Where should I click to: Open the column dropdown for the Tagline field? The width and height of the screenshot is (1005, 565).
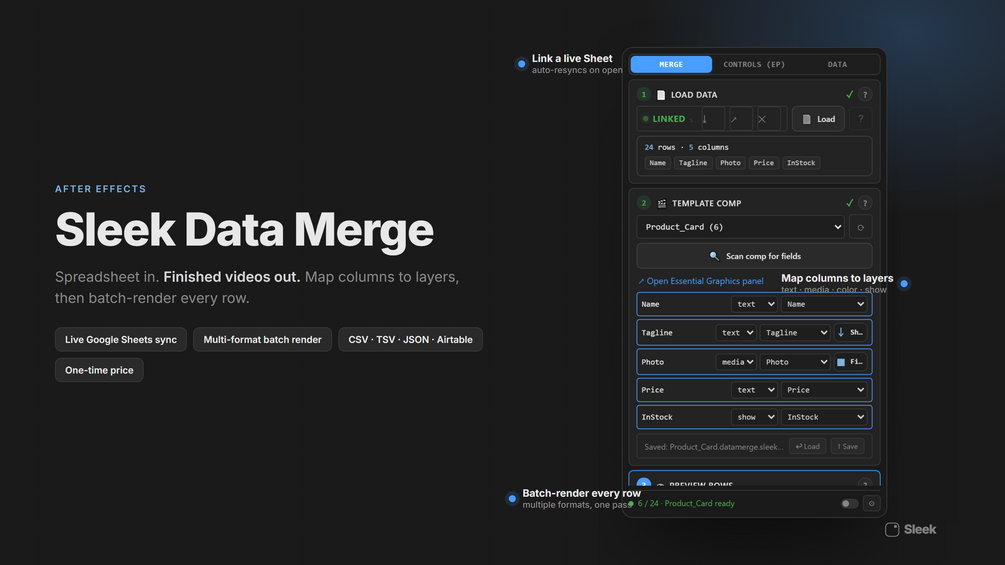tap(795, 332)
